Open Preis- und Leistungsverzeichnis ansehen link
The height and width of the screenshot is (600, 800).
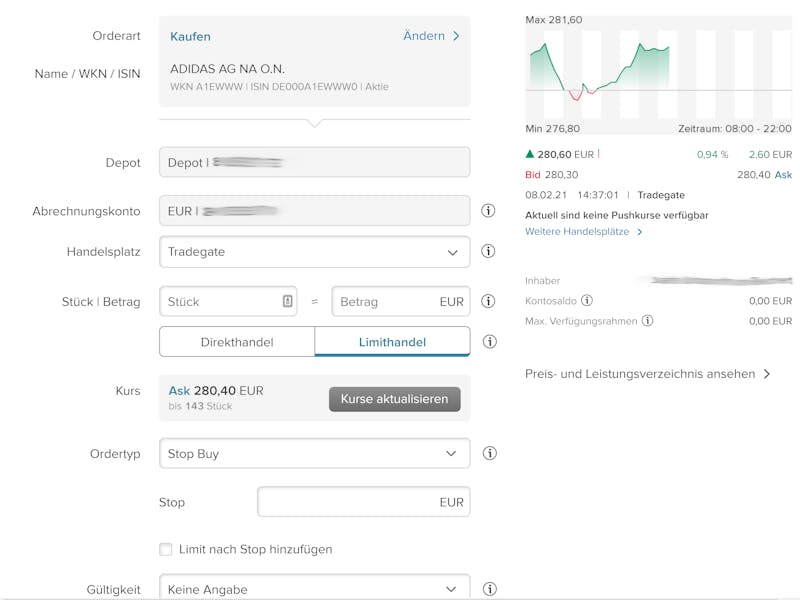tap(640, 374)
